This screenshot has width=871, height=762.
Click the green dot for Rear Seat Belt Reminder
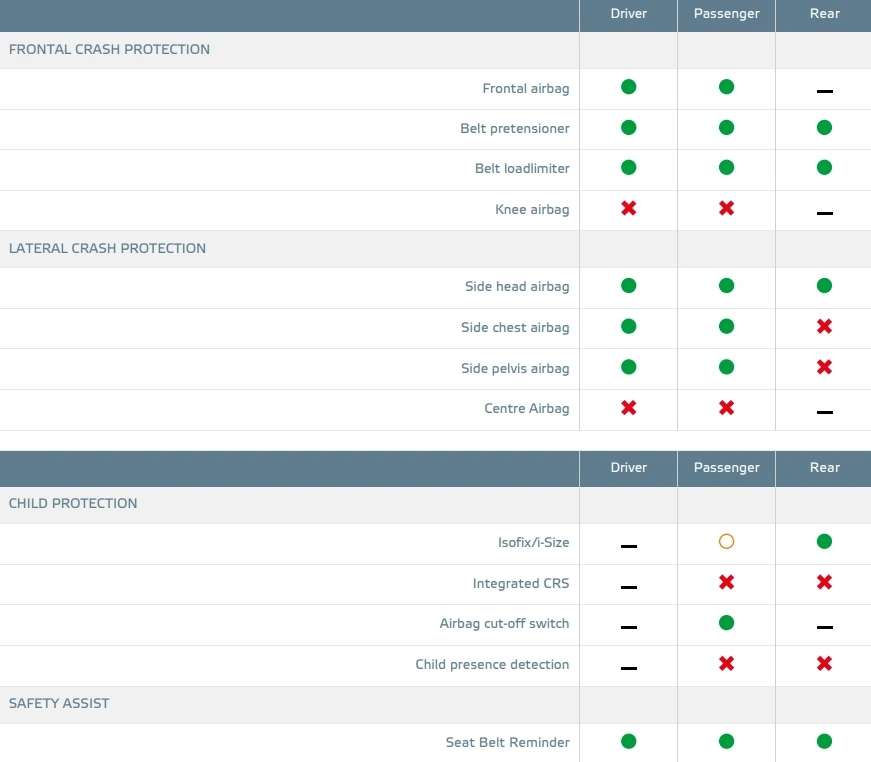point(824,741)
